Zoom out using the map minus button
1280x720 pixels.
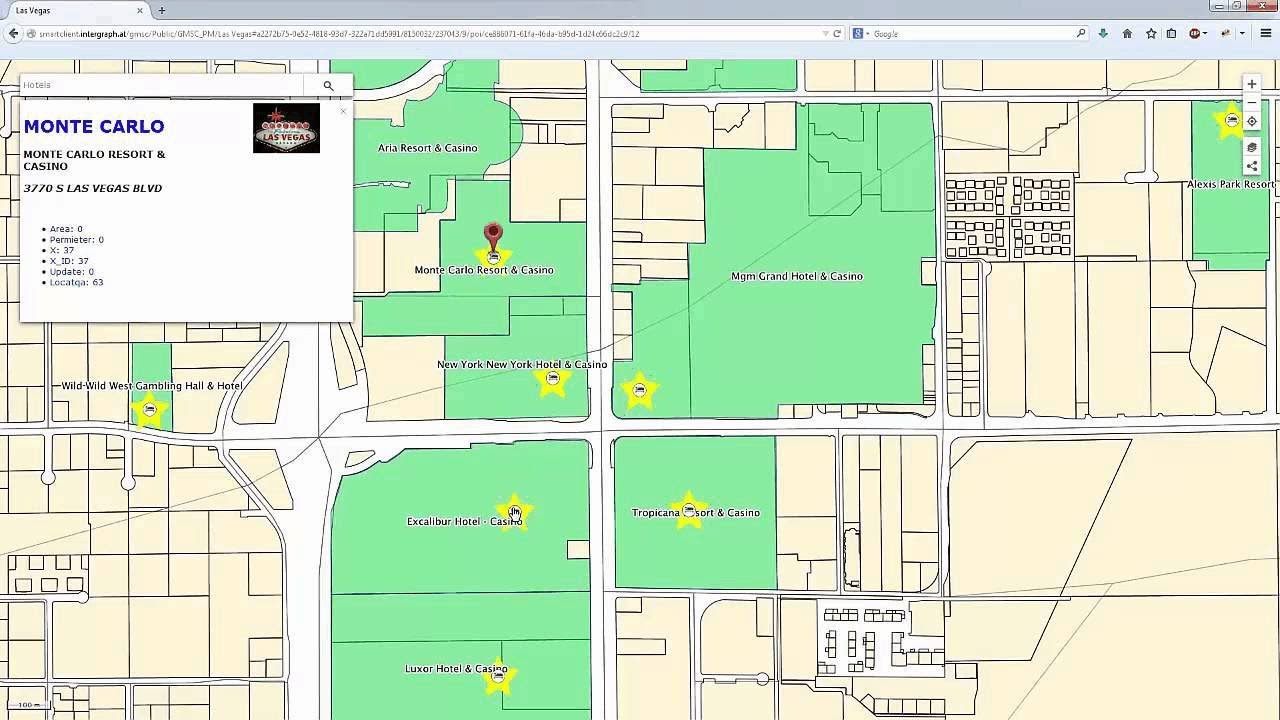[1251, 103]
